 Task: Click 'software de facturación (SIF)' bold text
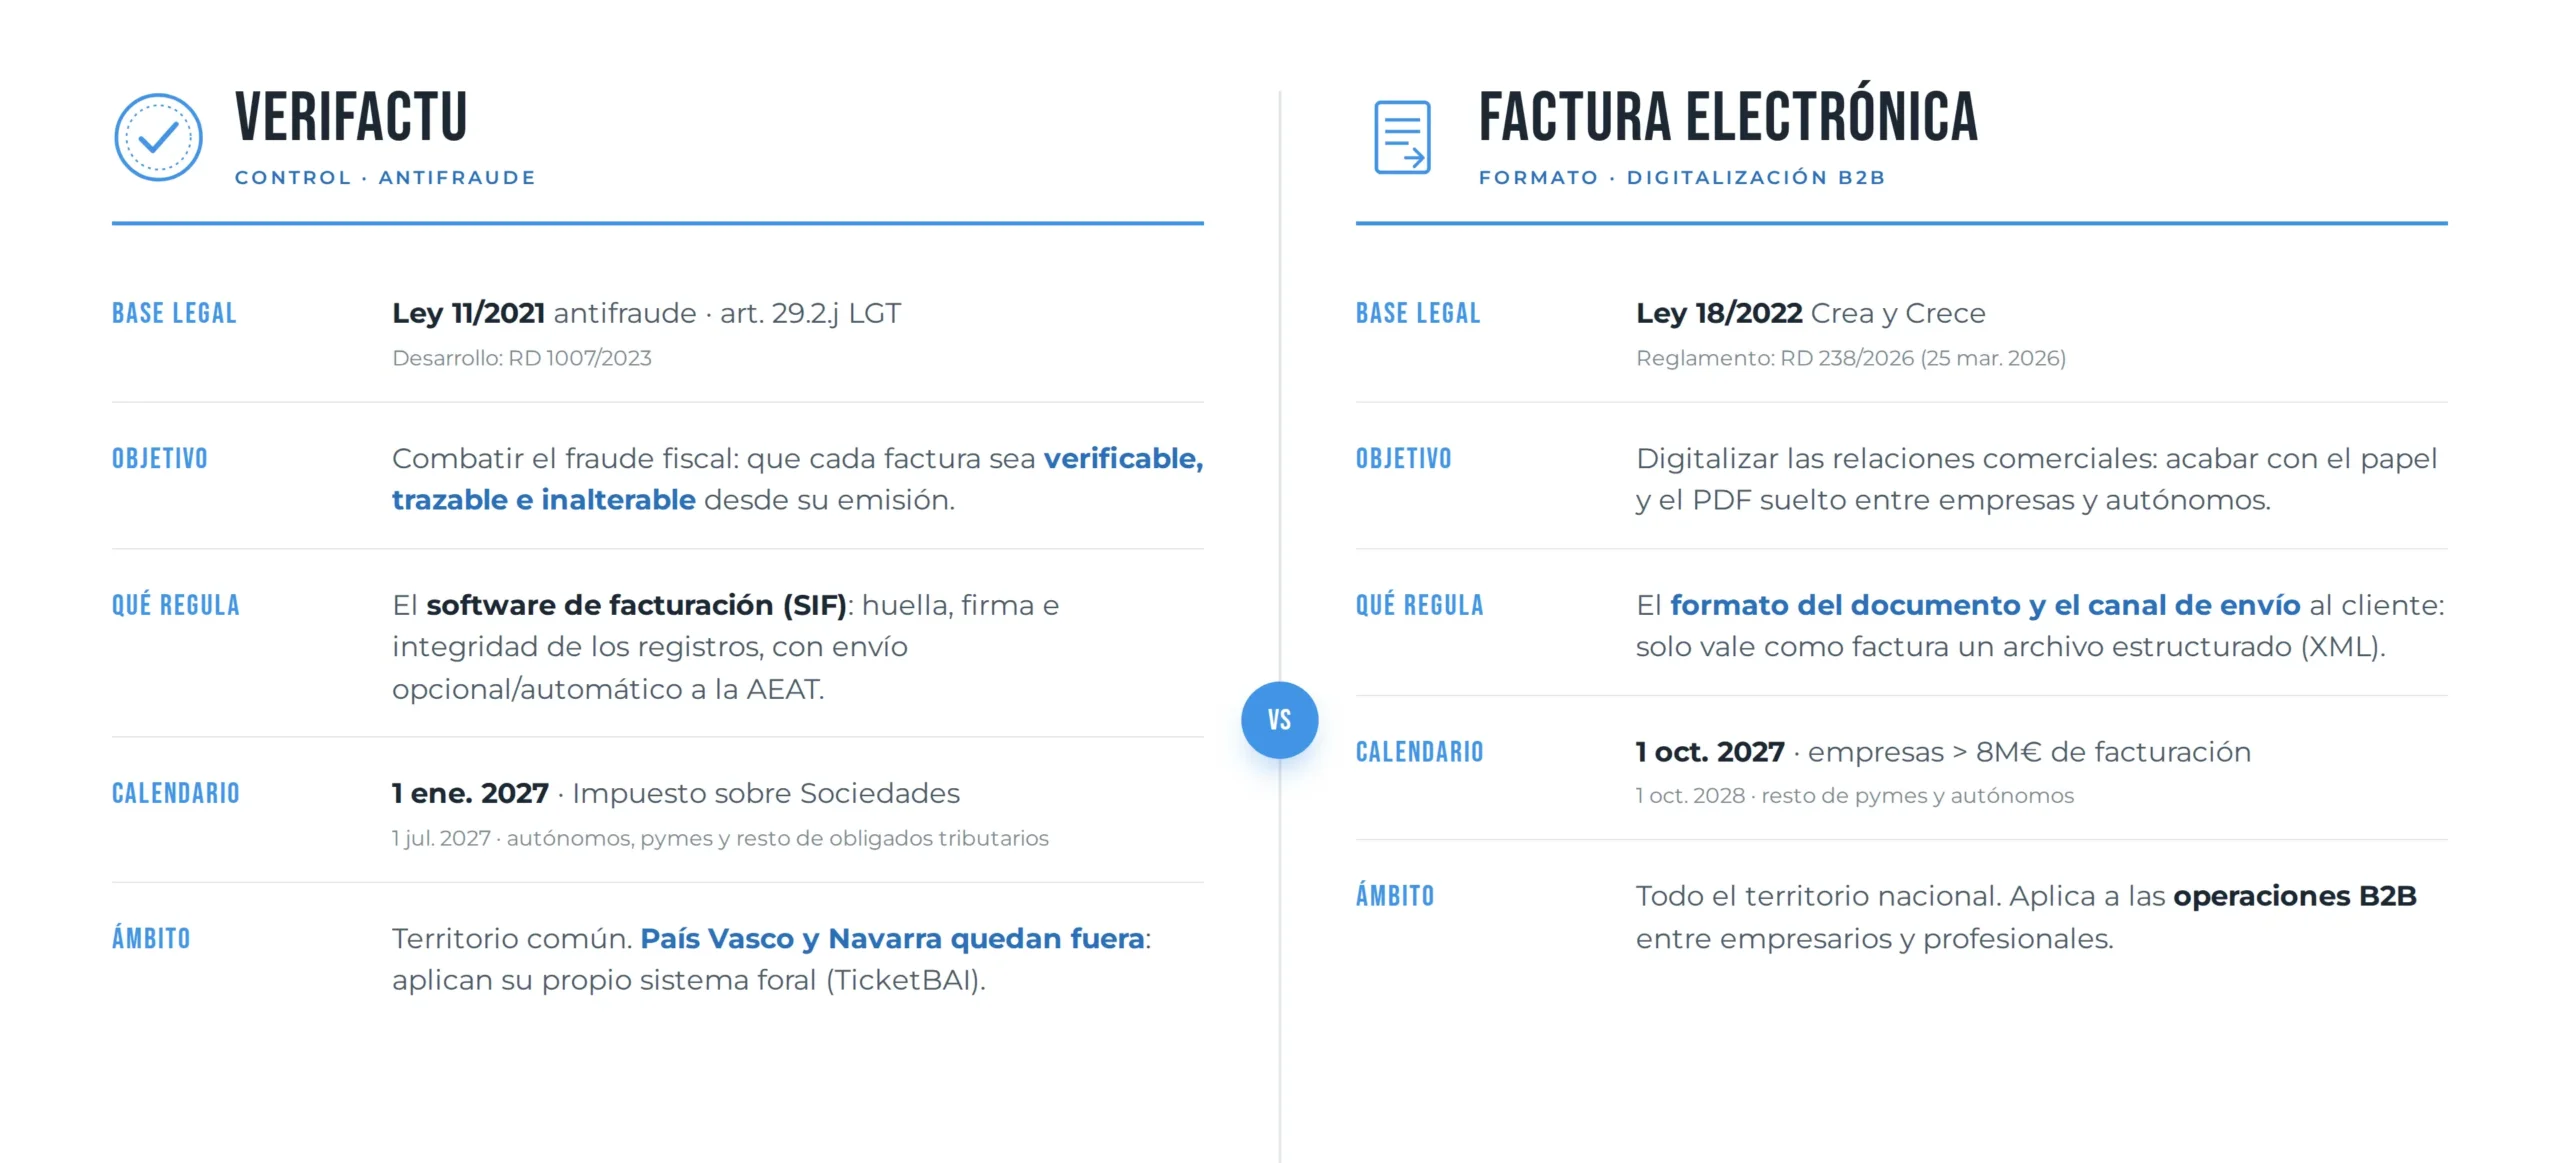click(637, 605)
